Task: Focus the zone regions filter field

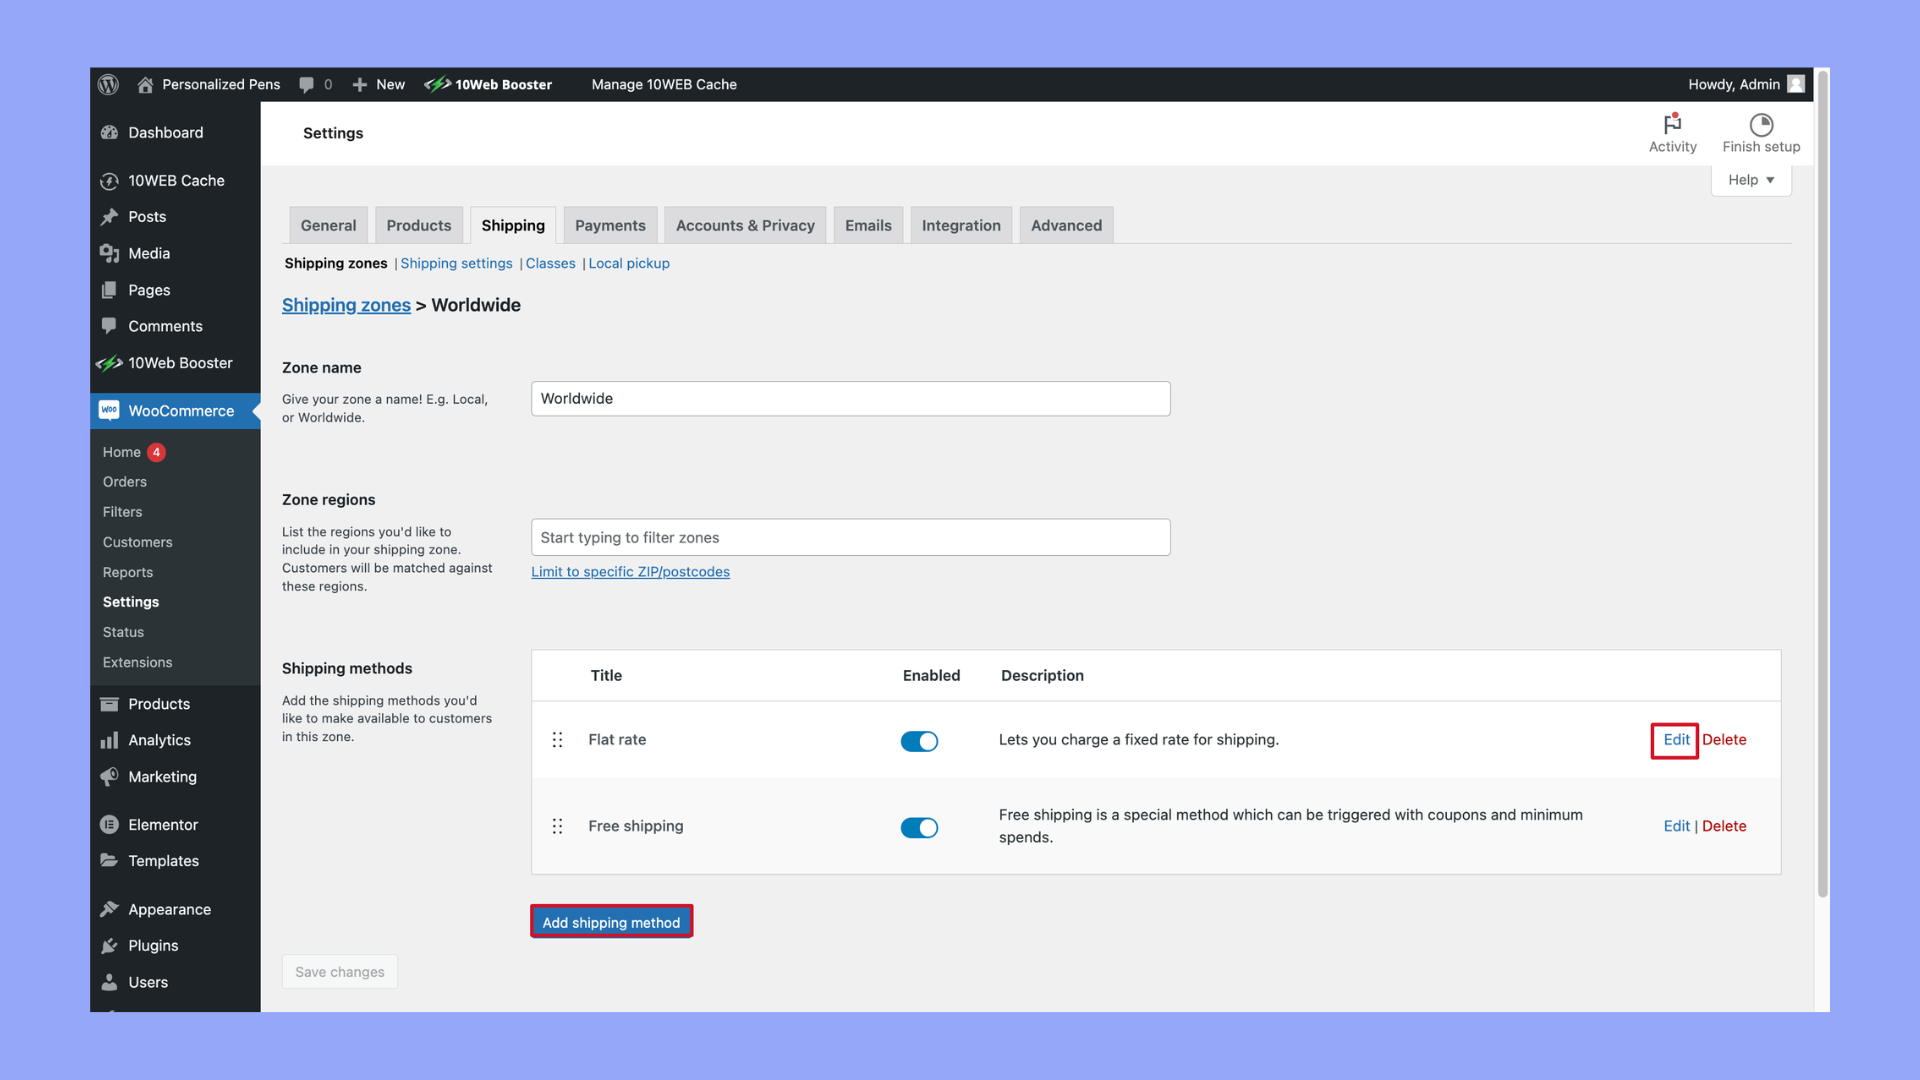Action: (850, 538)
